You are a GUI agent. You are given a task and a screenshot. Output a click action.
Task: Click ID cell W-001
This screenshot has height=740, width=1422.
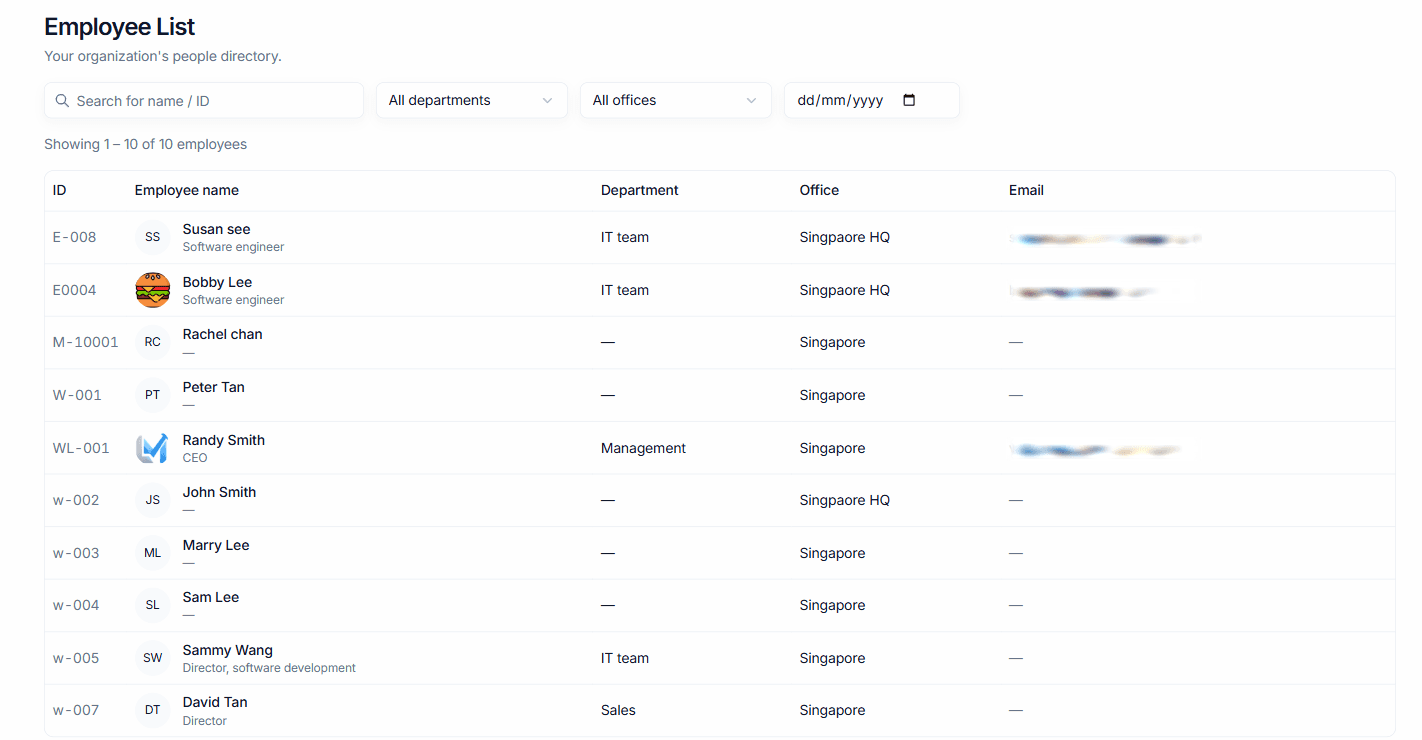[x=77, y=395]
